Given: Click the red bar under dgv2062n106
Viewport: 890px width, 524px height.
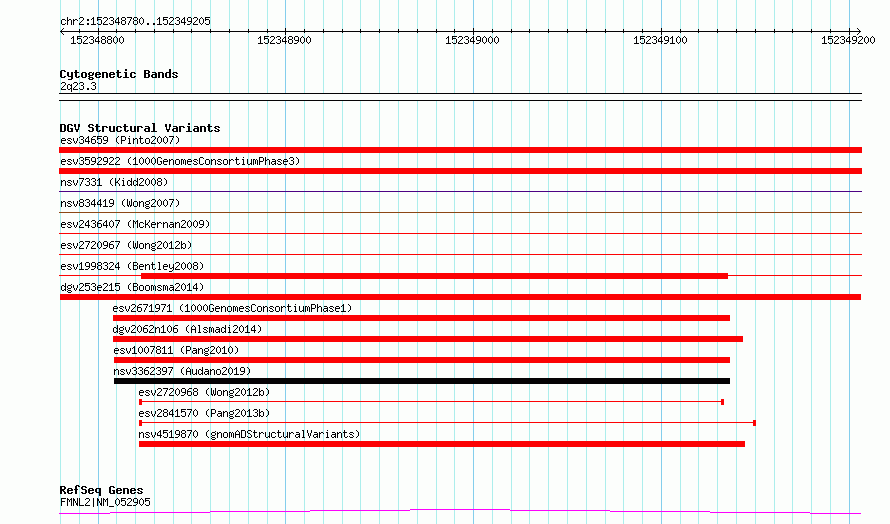Looking at the screenshot, I should [428, 339].
